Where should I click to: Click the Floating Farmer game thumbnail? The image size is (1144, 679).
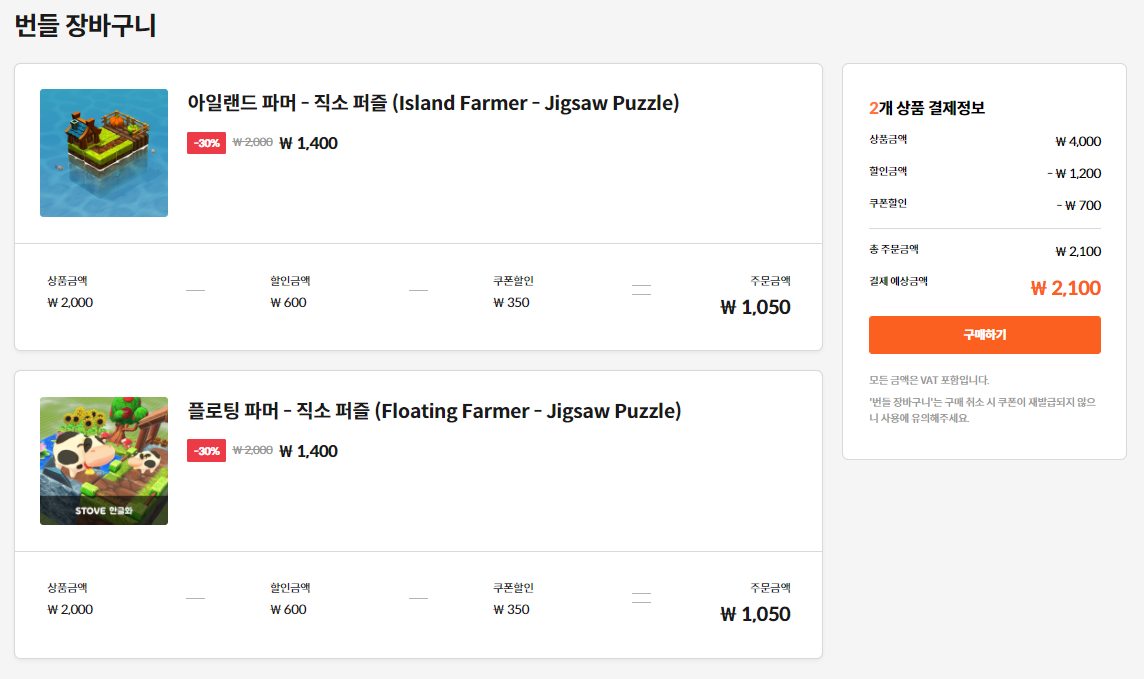click(104, 460)
